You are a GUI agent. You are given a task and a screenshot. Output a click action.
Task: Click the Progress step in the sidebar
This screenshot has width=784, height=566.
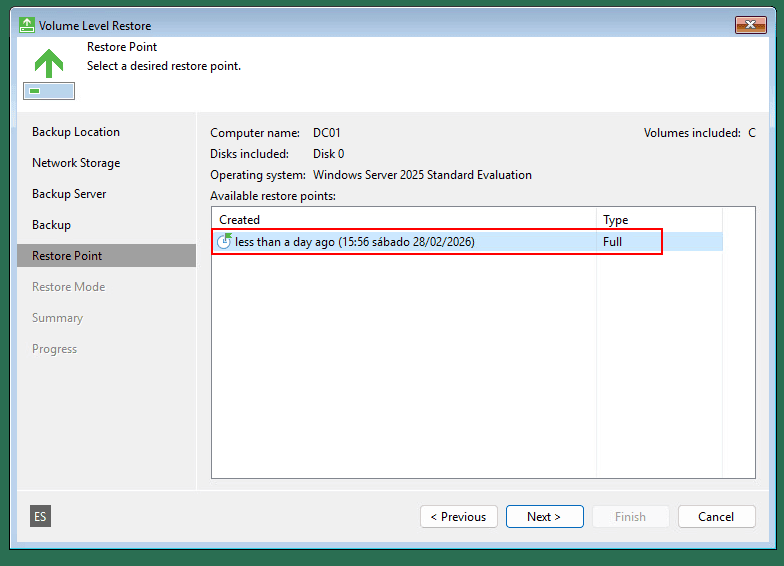point(54,349)
